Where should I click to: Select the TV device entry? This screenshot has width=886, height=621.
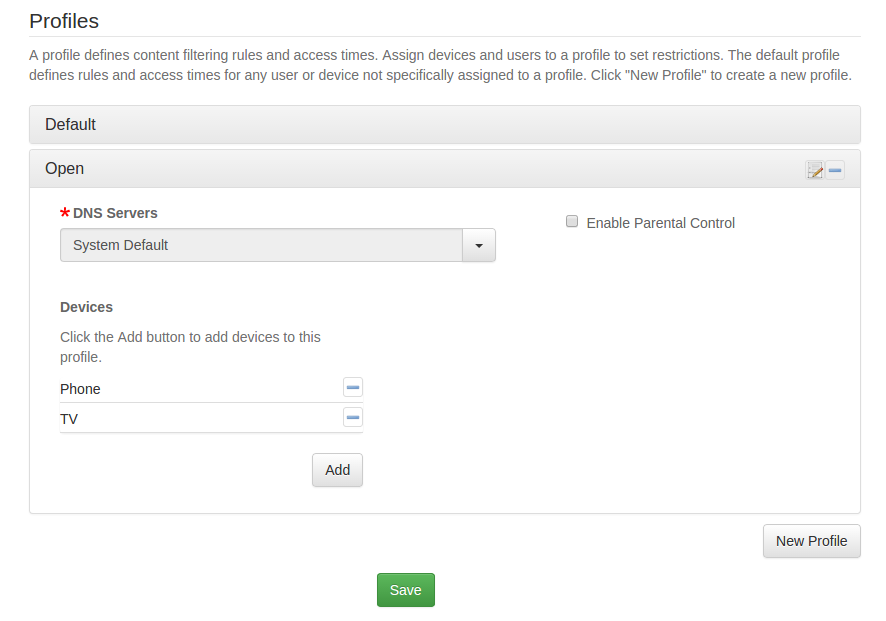coord(69,419)
